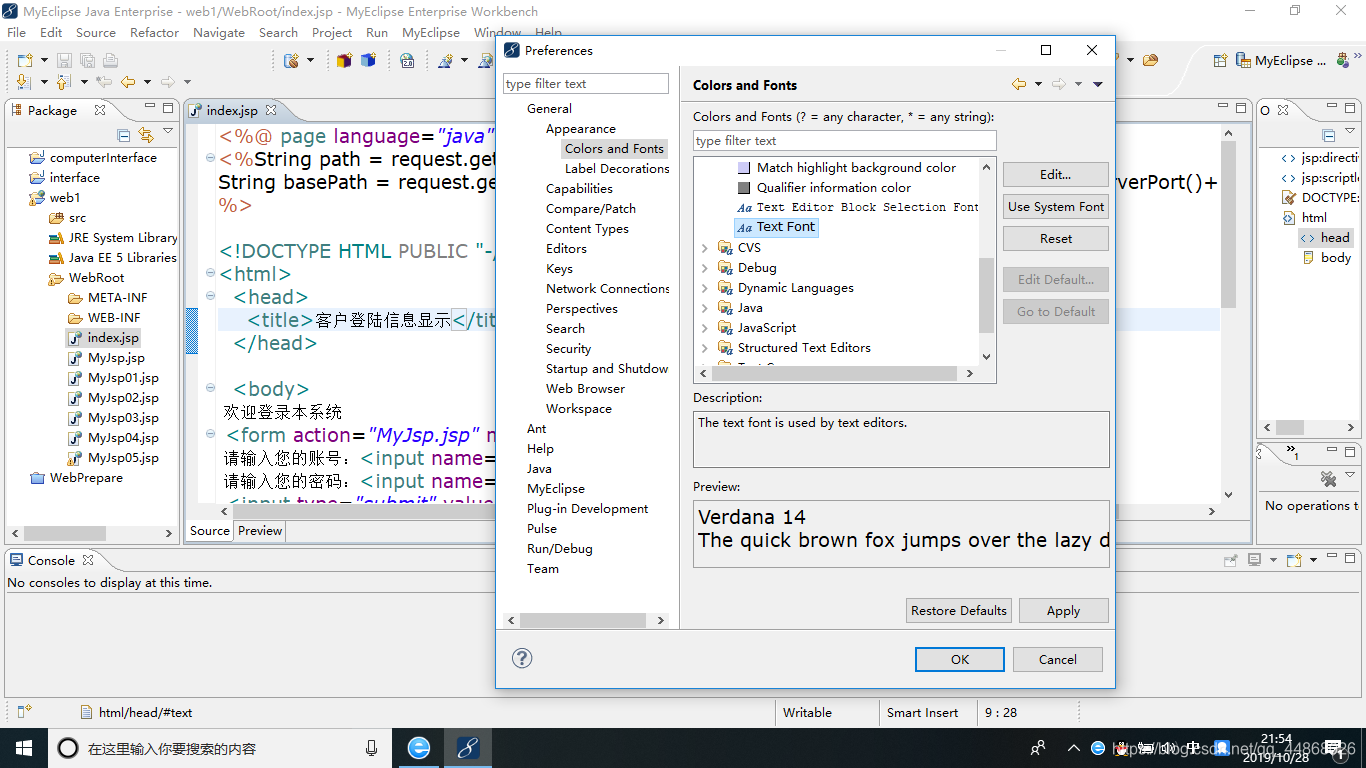This screenshot has height=768, width=1366.
Task: Click Restore Defaults button
Action: click(x=958, y=610)
